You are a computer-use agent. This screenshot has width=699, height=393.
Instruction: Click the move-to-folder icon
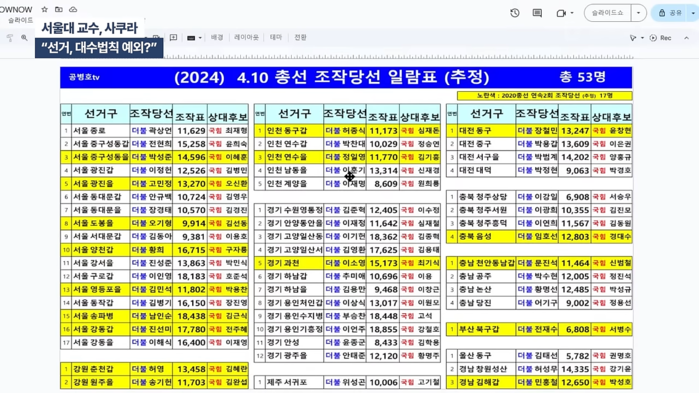point(59,9)
